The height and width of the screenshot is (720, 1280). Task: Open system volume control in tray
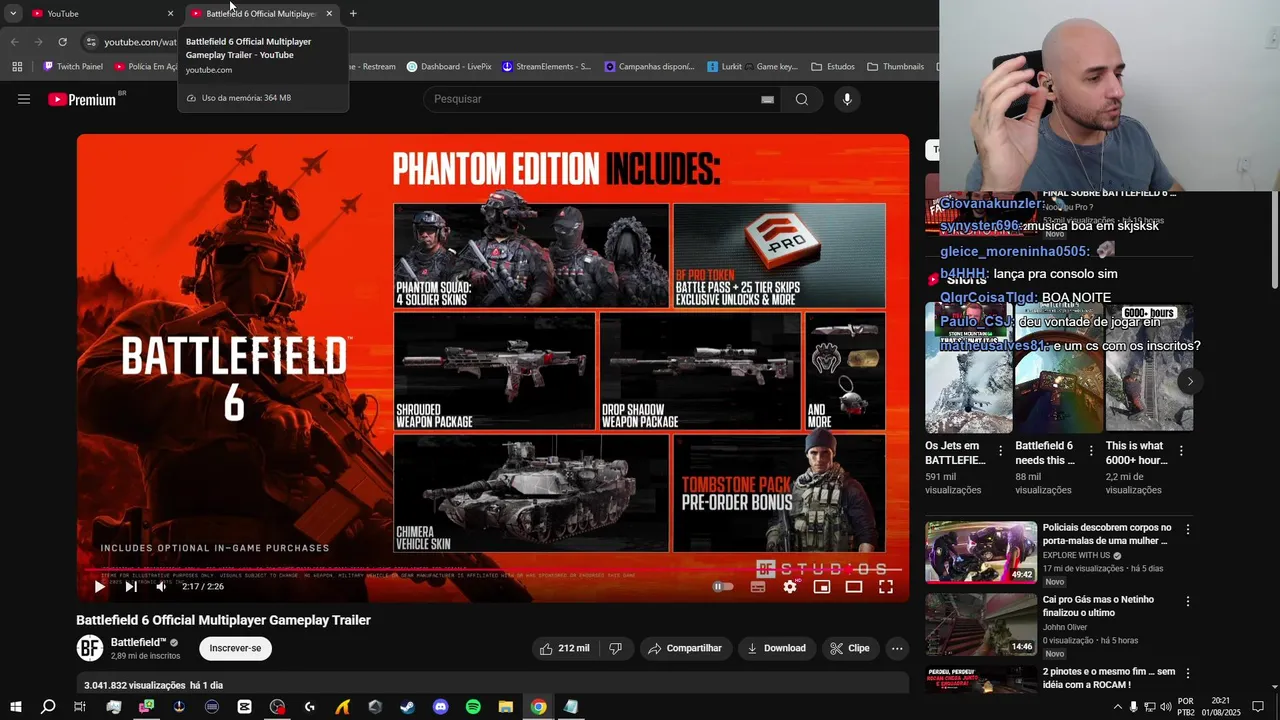(1165, 707)
